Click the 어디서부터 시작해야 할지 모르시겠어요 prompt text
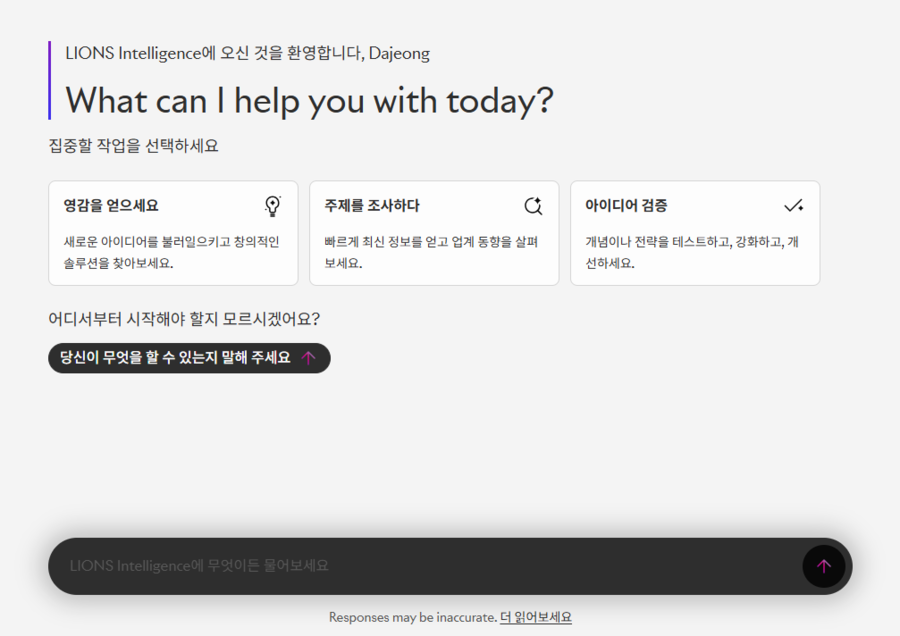The width and height of the screenshot is (900, 636). click(x=184, y=319)
